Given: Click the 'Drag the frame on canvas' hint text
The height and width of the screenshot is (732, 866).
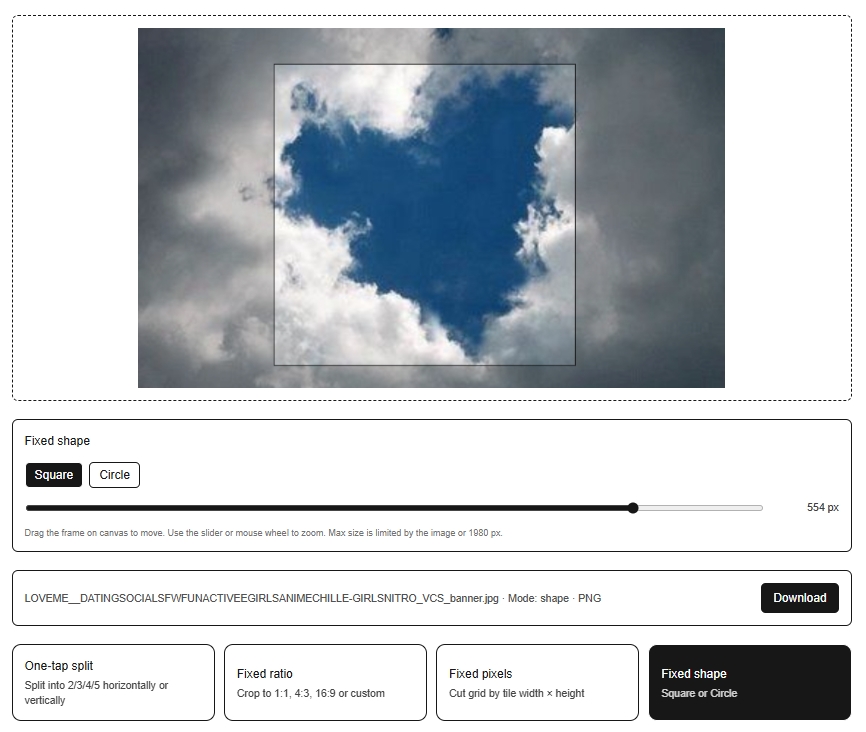Looking at the screenshot, I should (x=263, y=533).
